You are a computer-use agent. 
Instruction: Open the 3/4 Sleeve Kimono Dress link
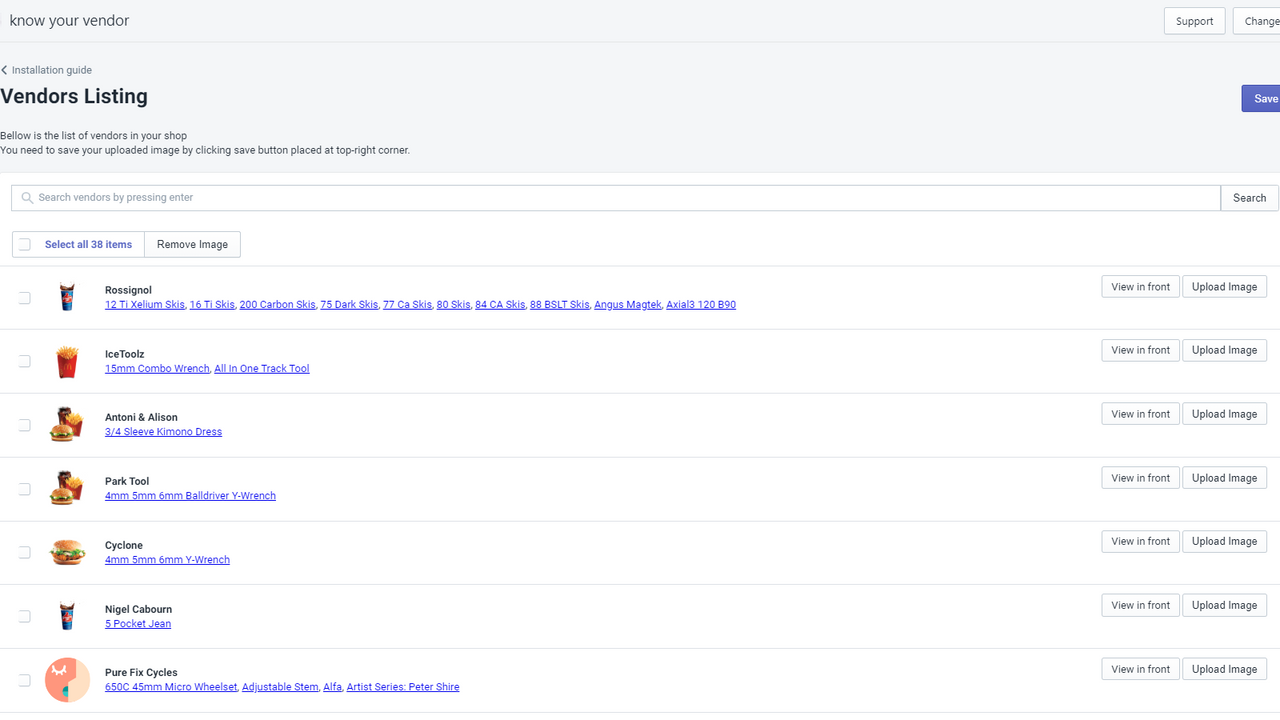(x=163, y=432)
